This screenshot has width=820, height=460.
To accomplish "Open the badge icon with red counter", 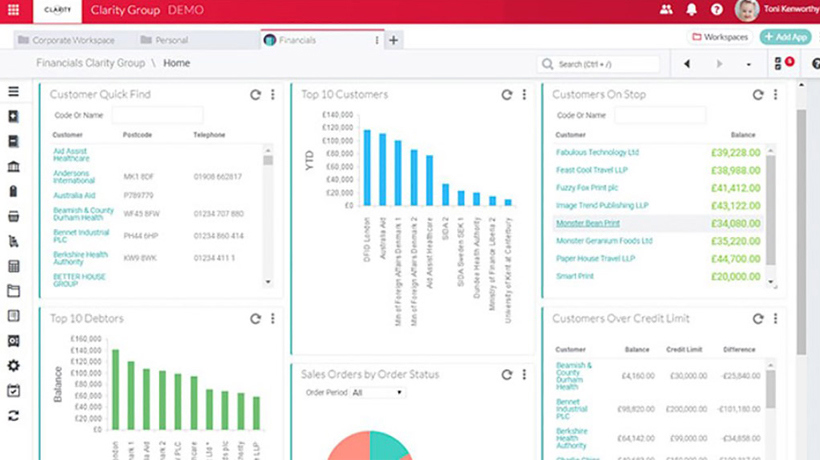I will 784,63.
